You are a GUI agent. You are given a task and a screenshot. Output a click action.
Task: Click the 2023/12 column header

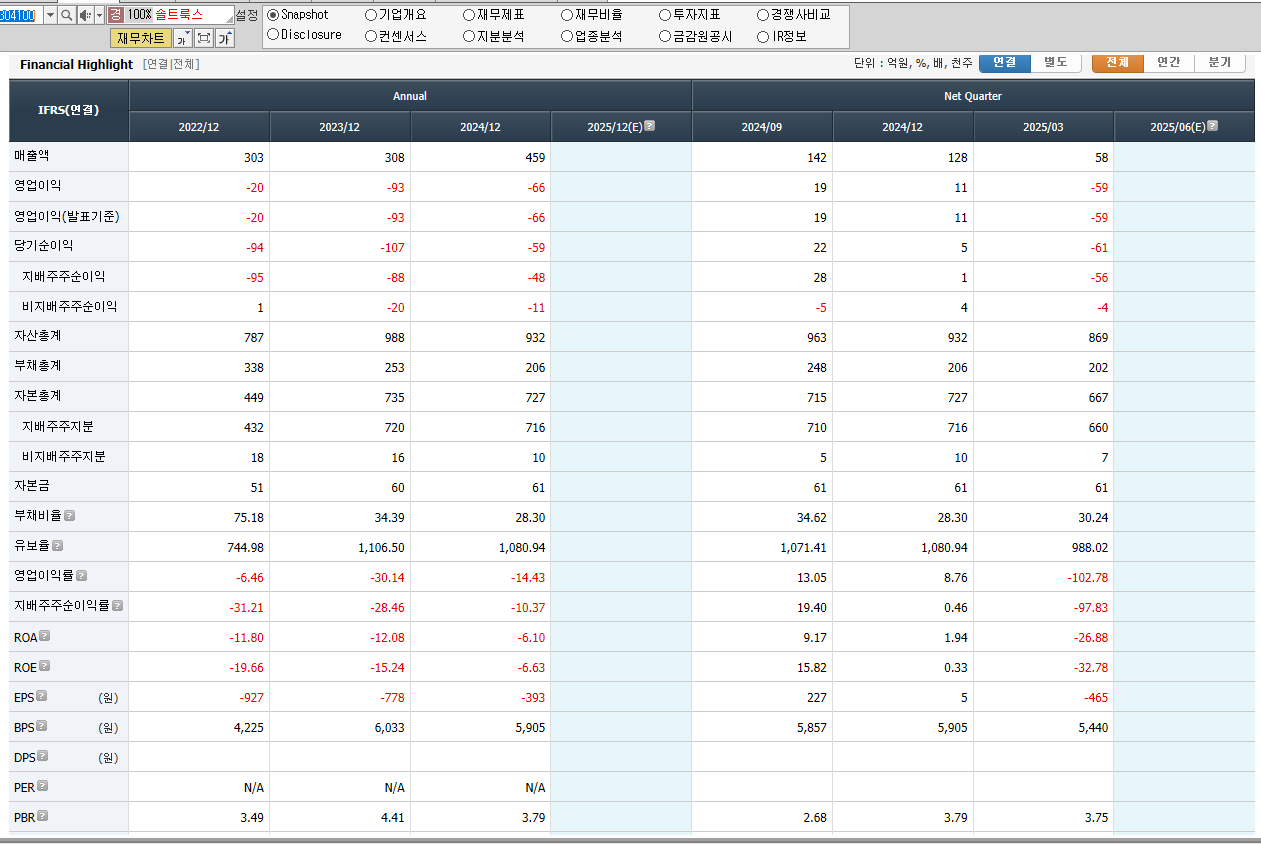pyautogui.click(x=340, y=127)
